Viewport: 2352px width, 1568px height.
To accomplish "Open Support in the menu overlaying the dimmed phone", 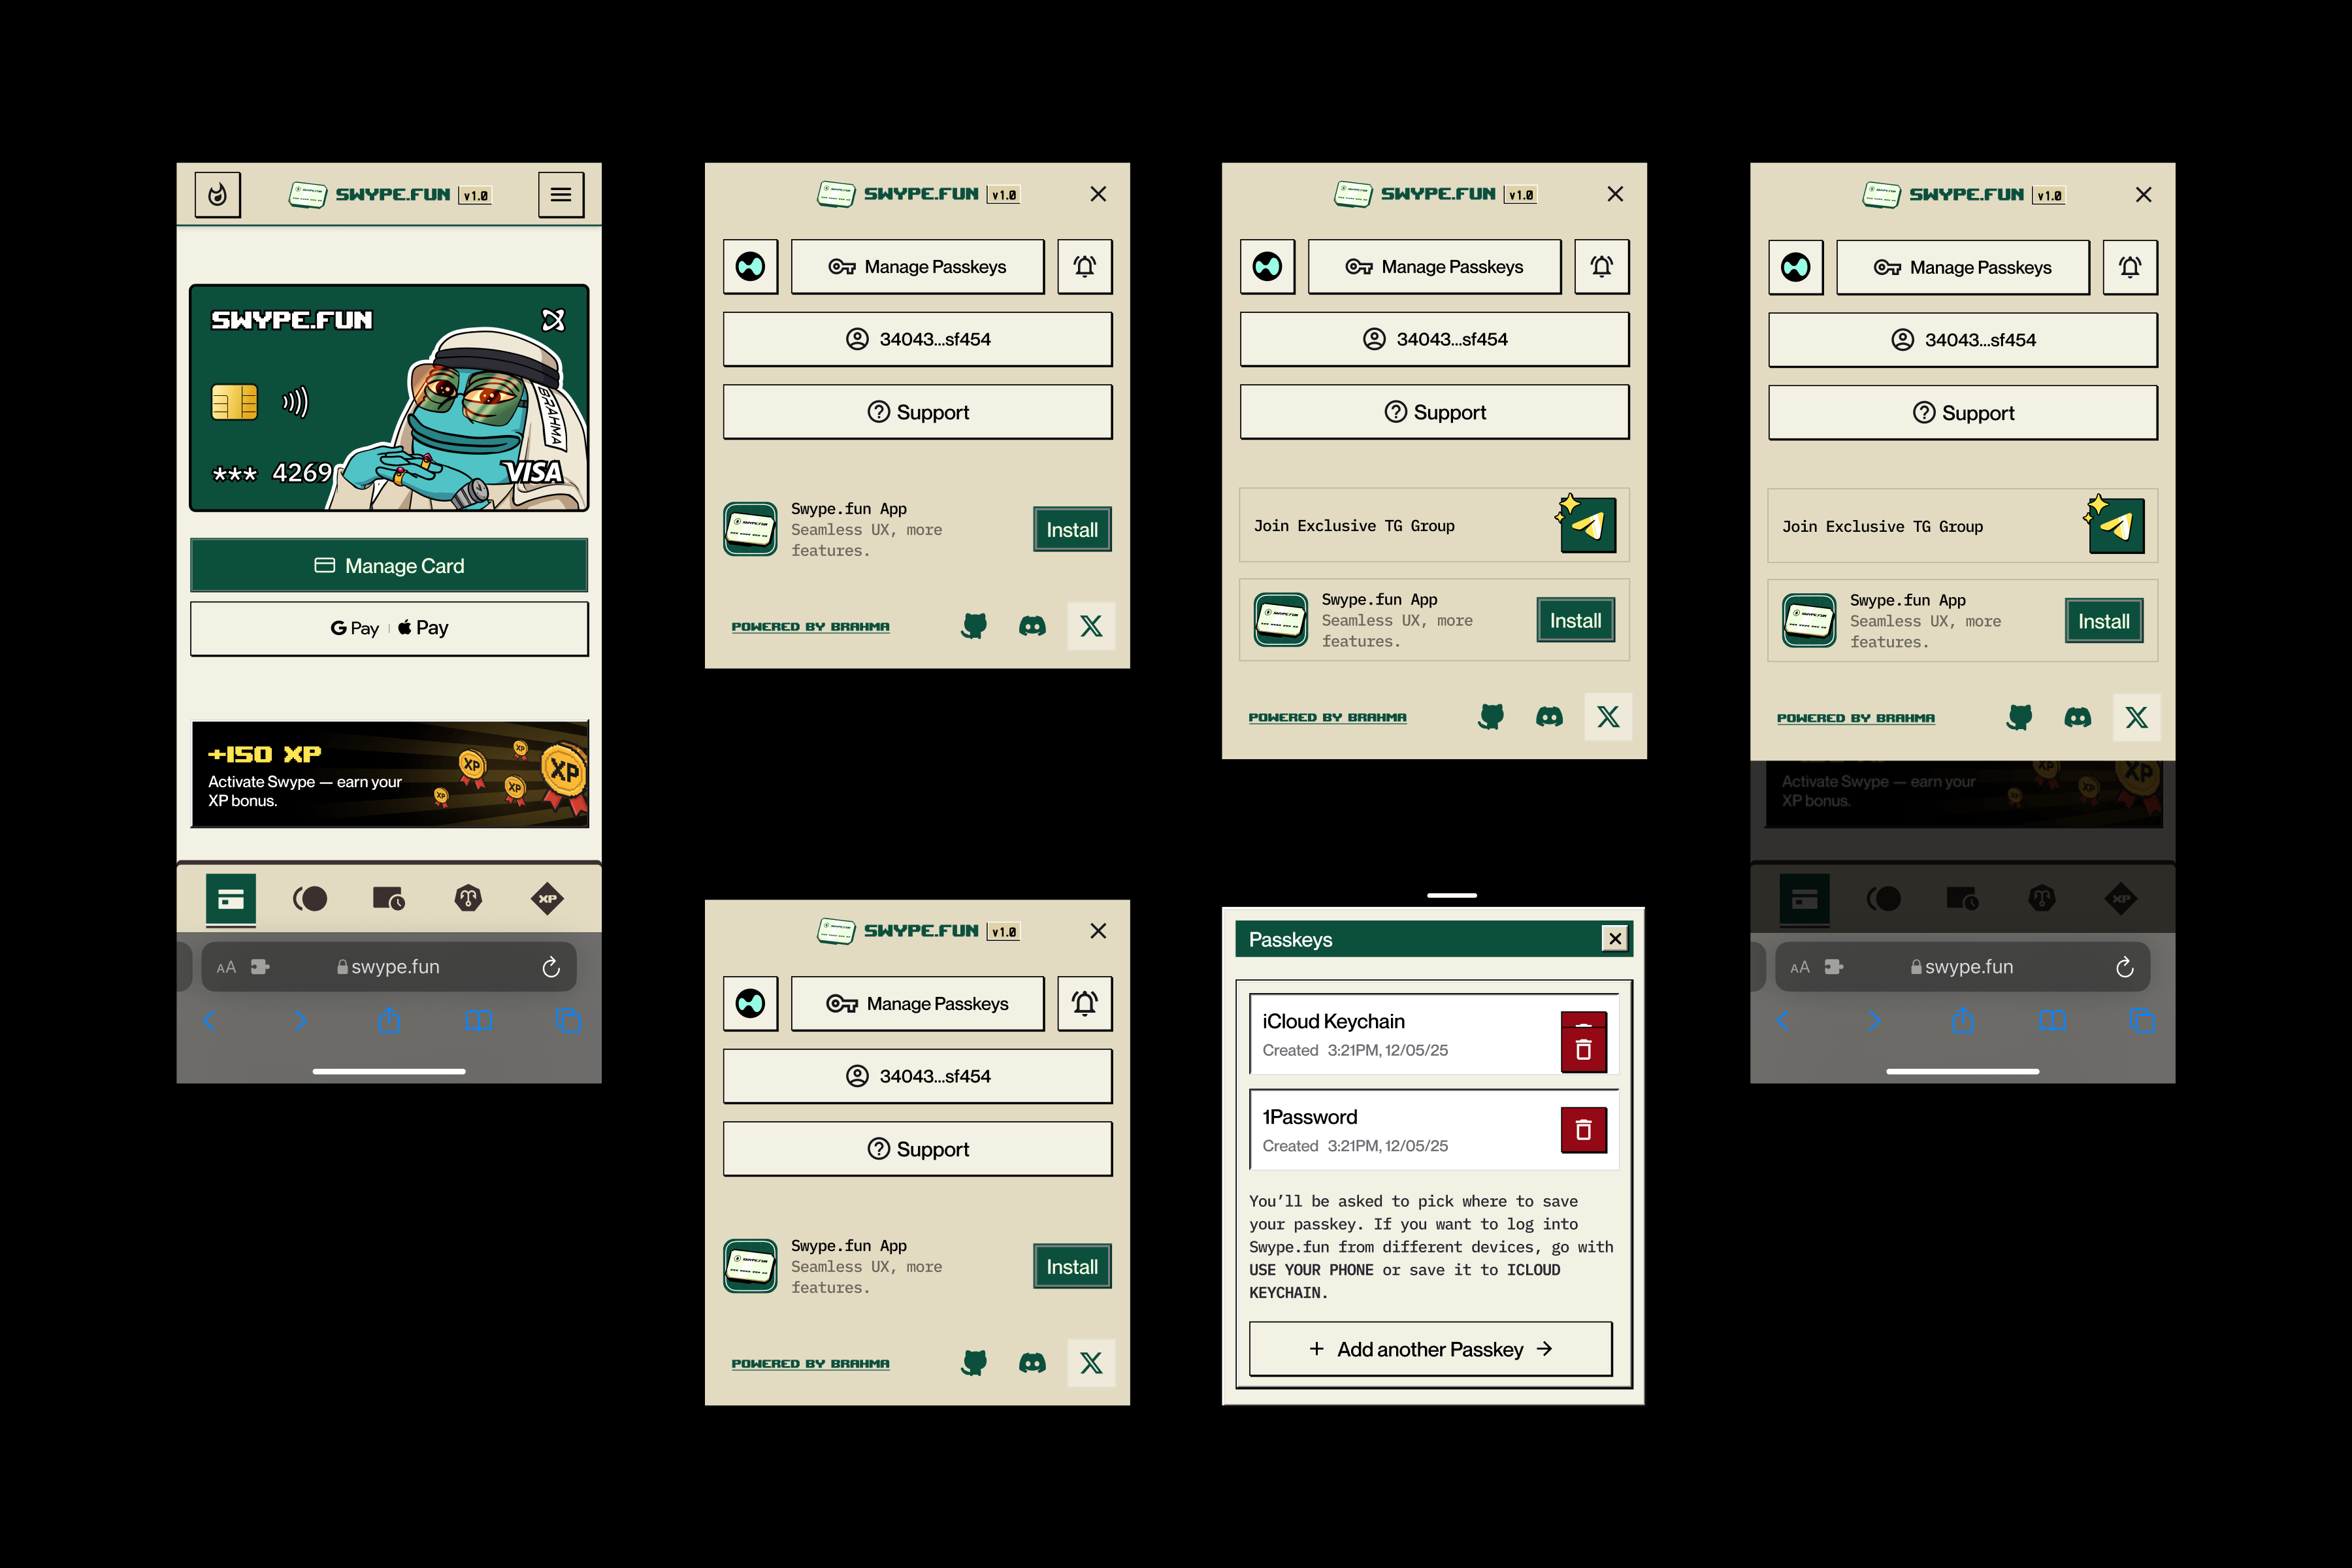I will (1963, 413).
